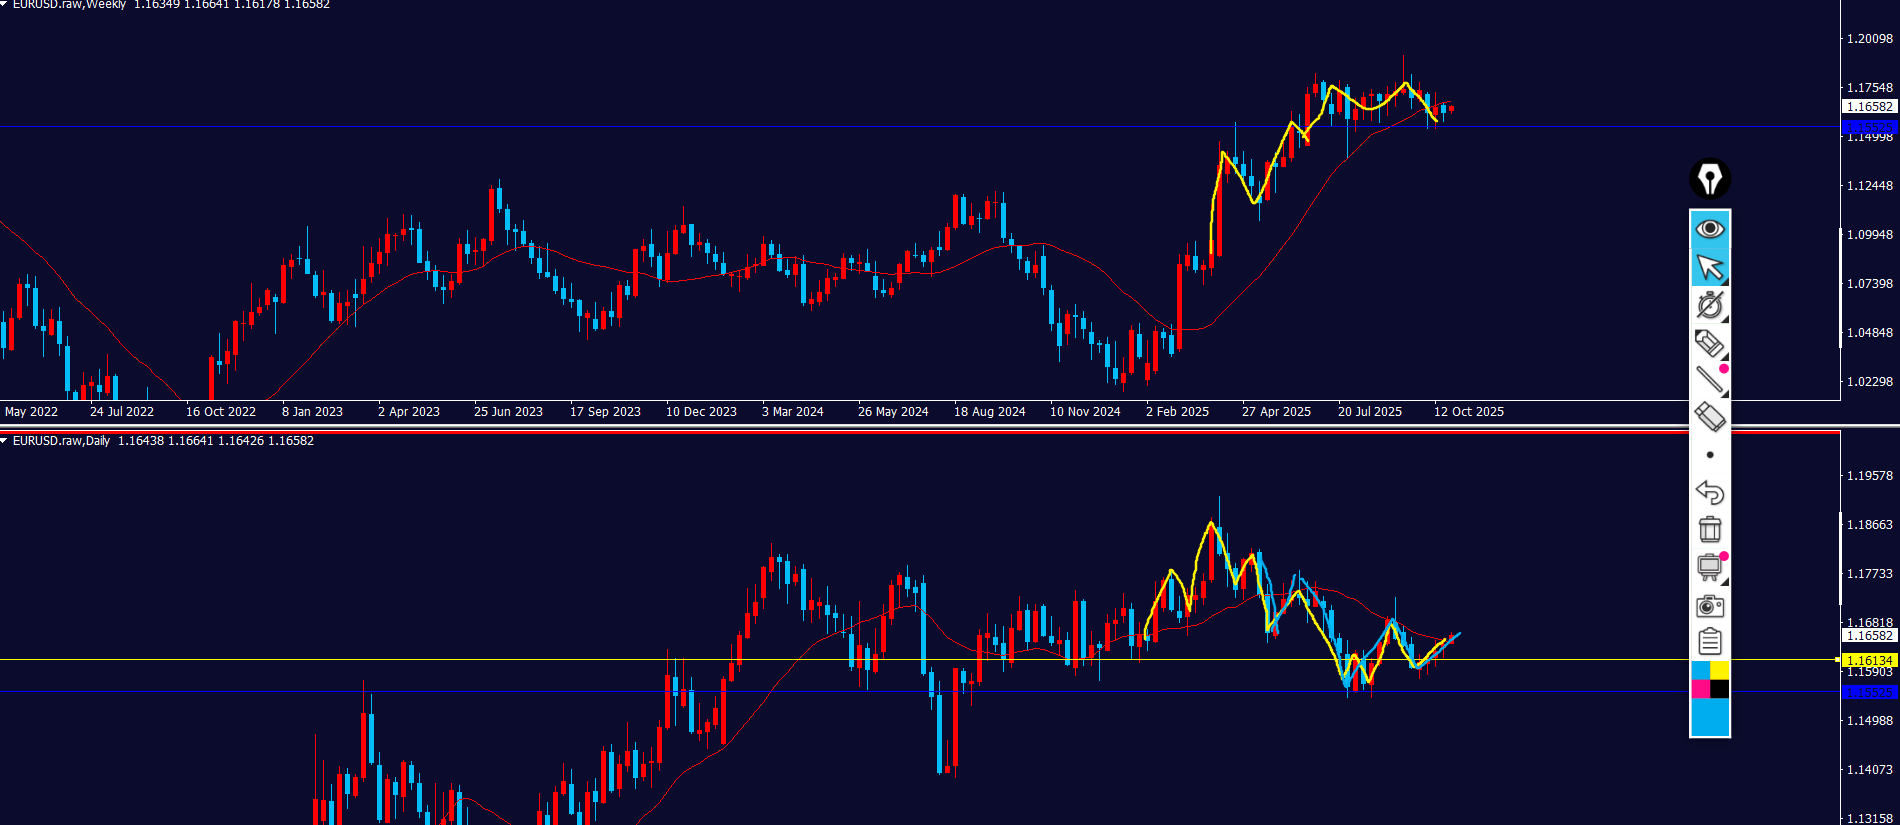
Task: Choose the straight line drawing tool
Action: (x=1710, y=379)
